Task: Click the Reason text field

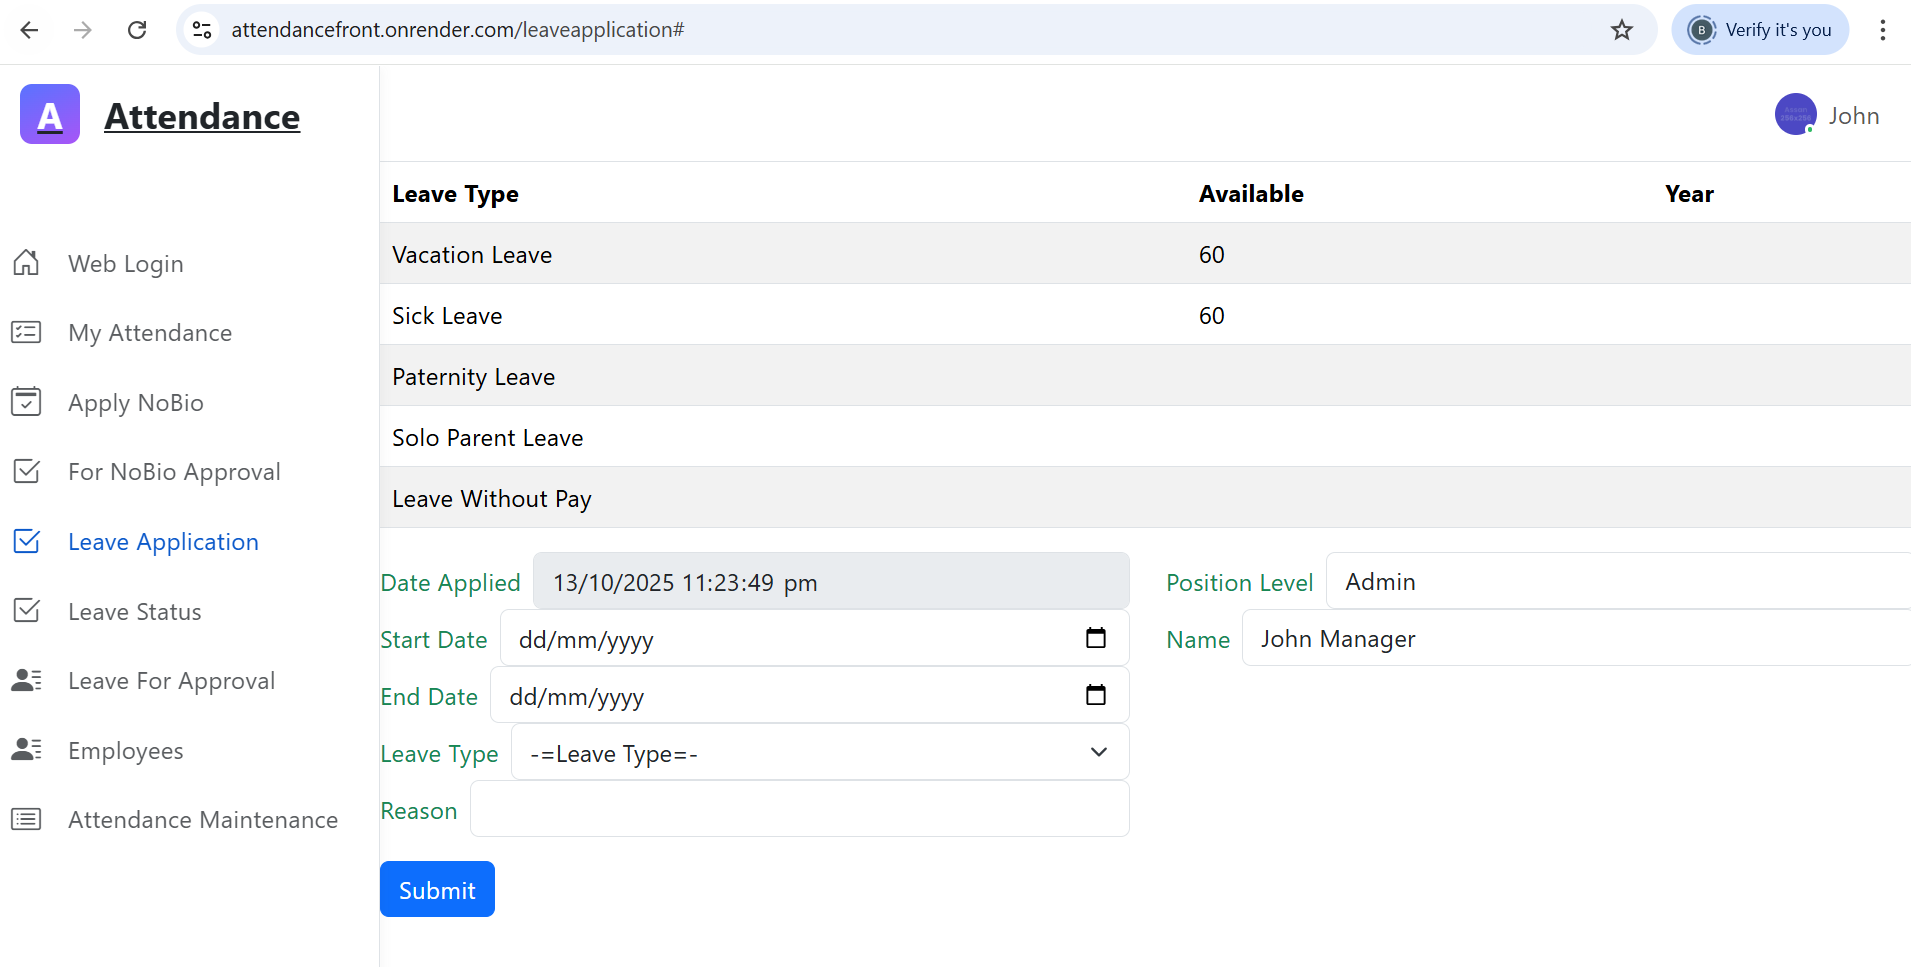Action: [800, 809]
